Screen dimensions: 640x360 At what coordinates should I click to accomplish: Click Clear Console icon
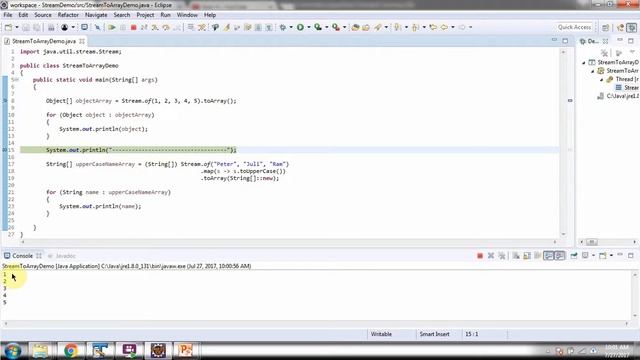[x=516, y=256]
